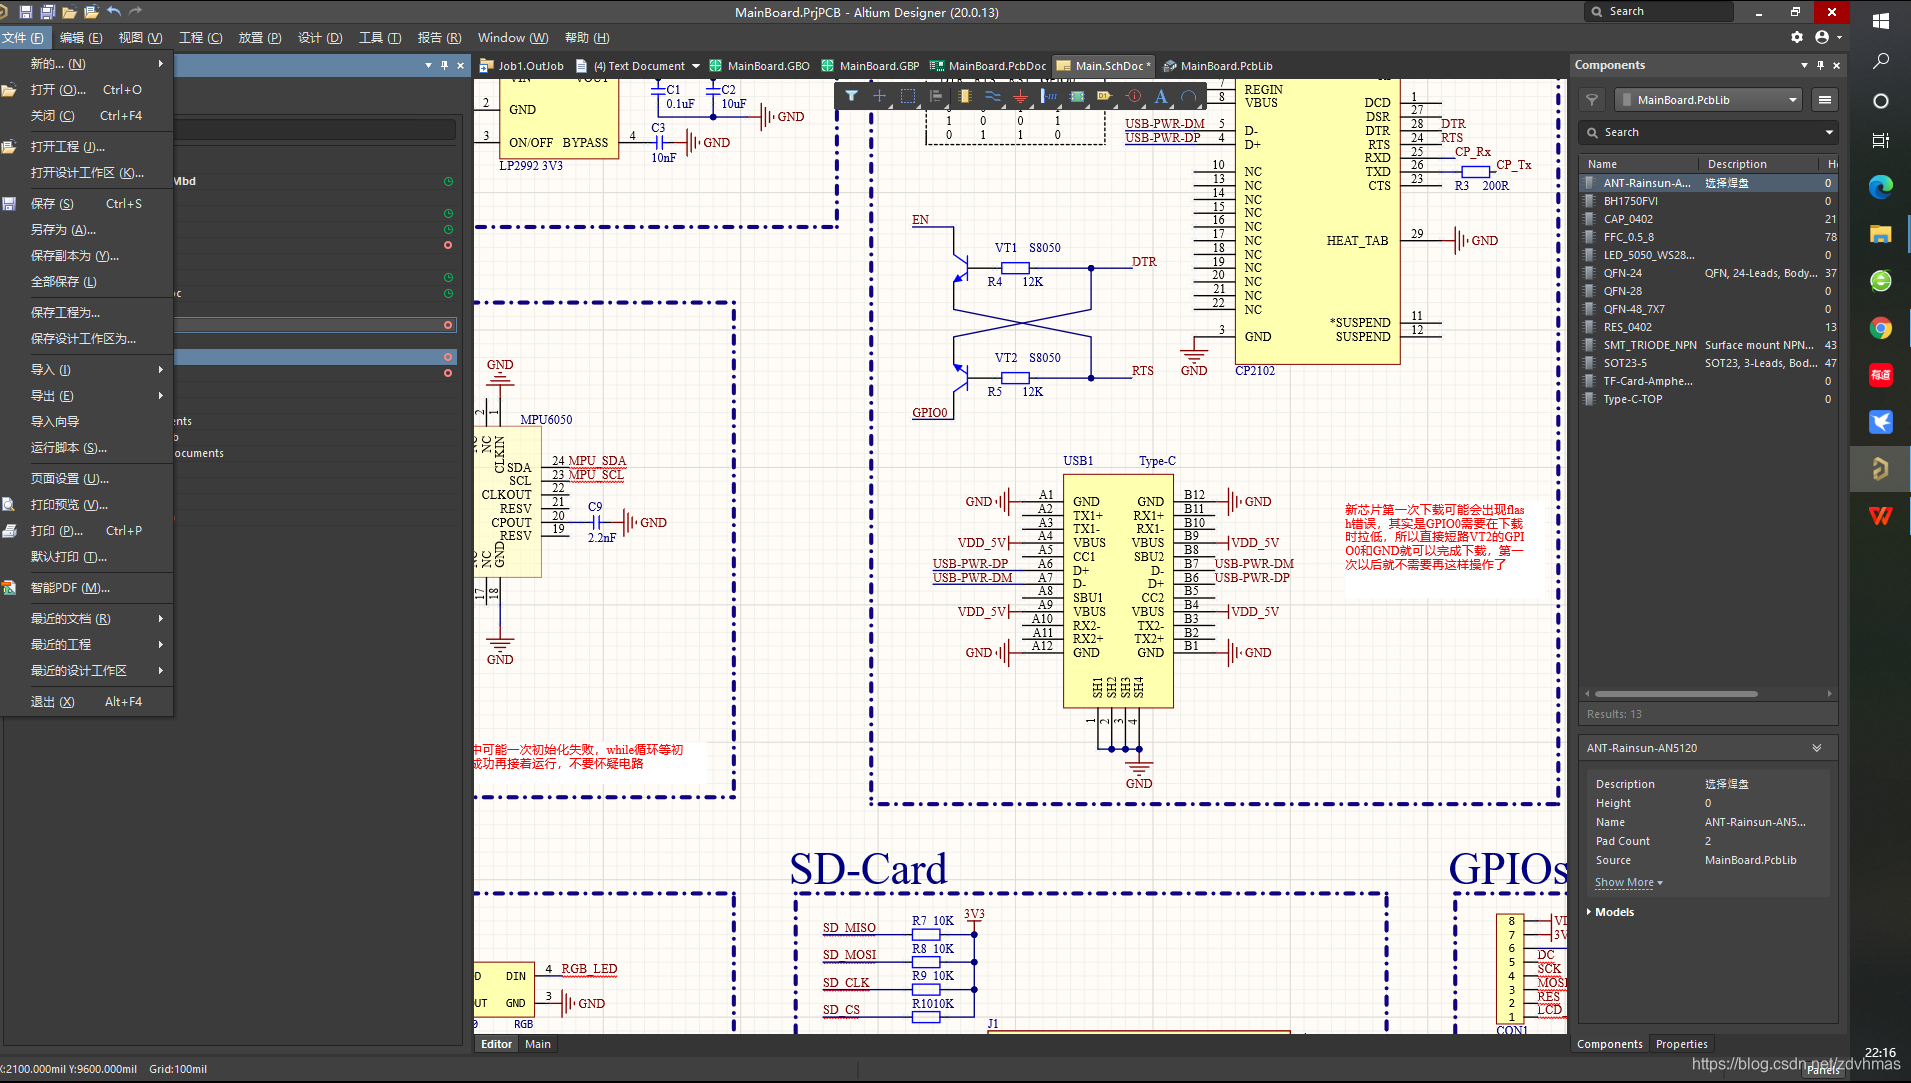The height and width of the screenshot is (1083, 1911).
Task: Expand the 导入 (I) submenu
Action: (88, 369)
